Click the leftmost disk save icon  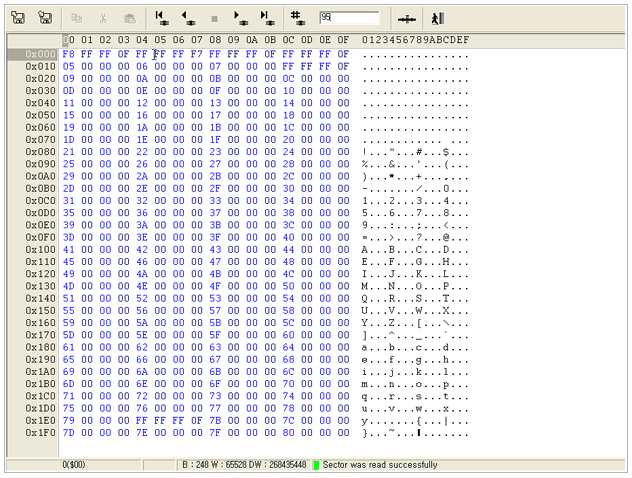[18, 18]
